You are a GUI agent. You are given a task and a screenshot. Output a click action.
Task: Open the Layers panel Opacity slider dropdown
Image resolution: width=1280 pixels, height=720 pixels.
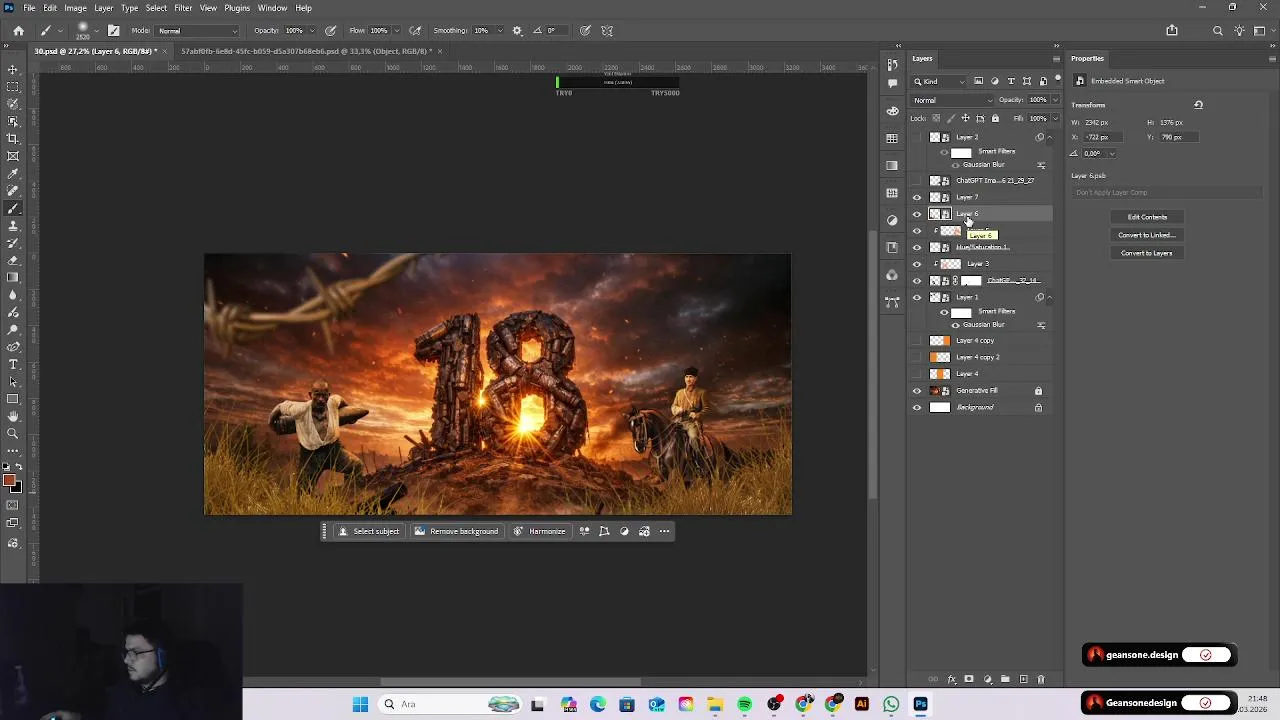[x=1054, y=100]
